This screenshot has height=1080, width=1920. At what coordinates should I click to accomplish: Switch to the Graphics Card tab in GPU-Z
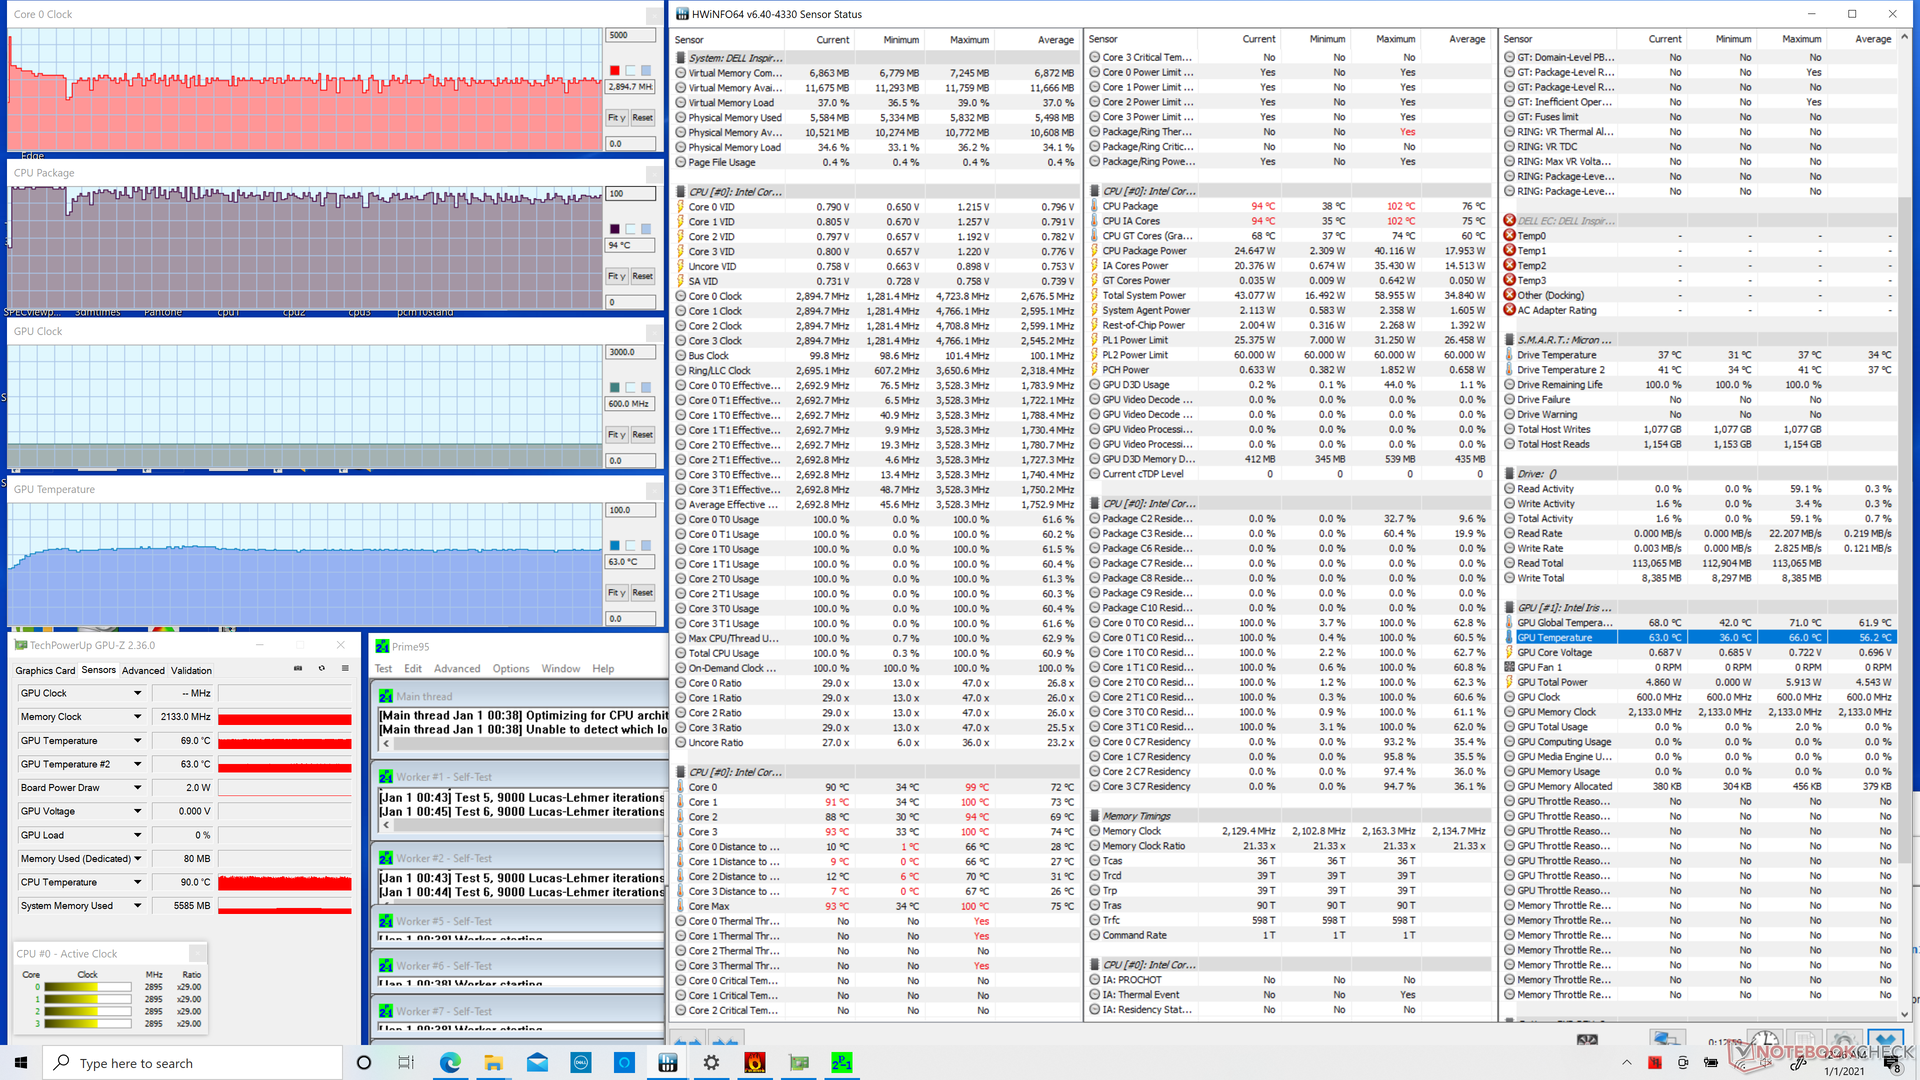[45, 671]
